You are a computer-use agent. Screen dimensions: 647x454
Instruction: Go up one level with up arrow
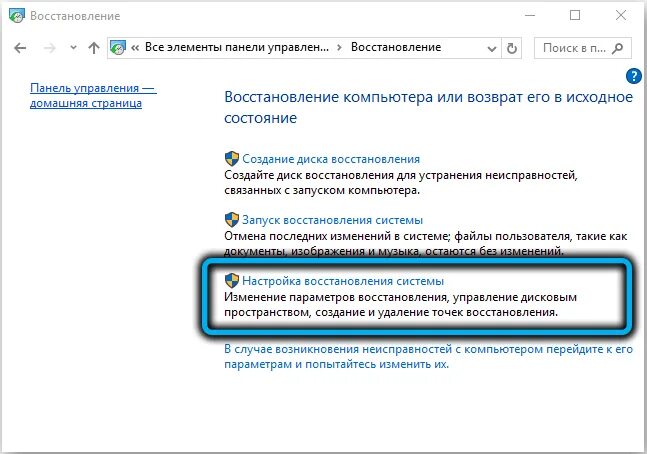[94, 48]
